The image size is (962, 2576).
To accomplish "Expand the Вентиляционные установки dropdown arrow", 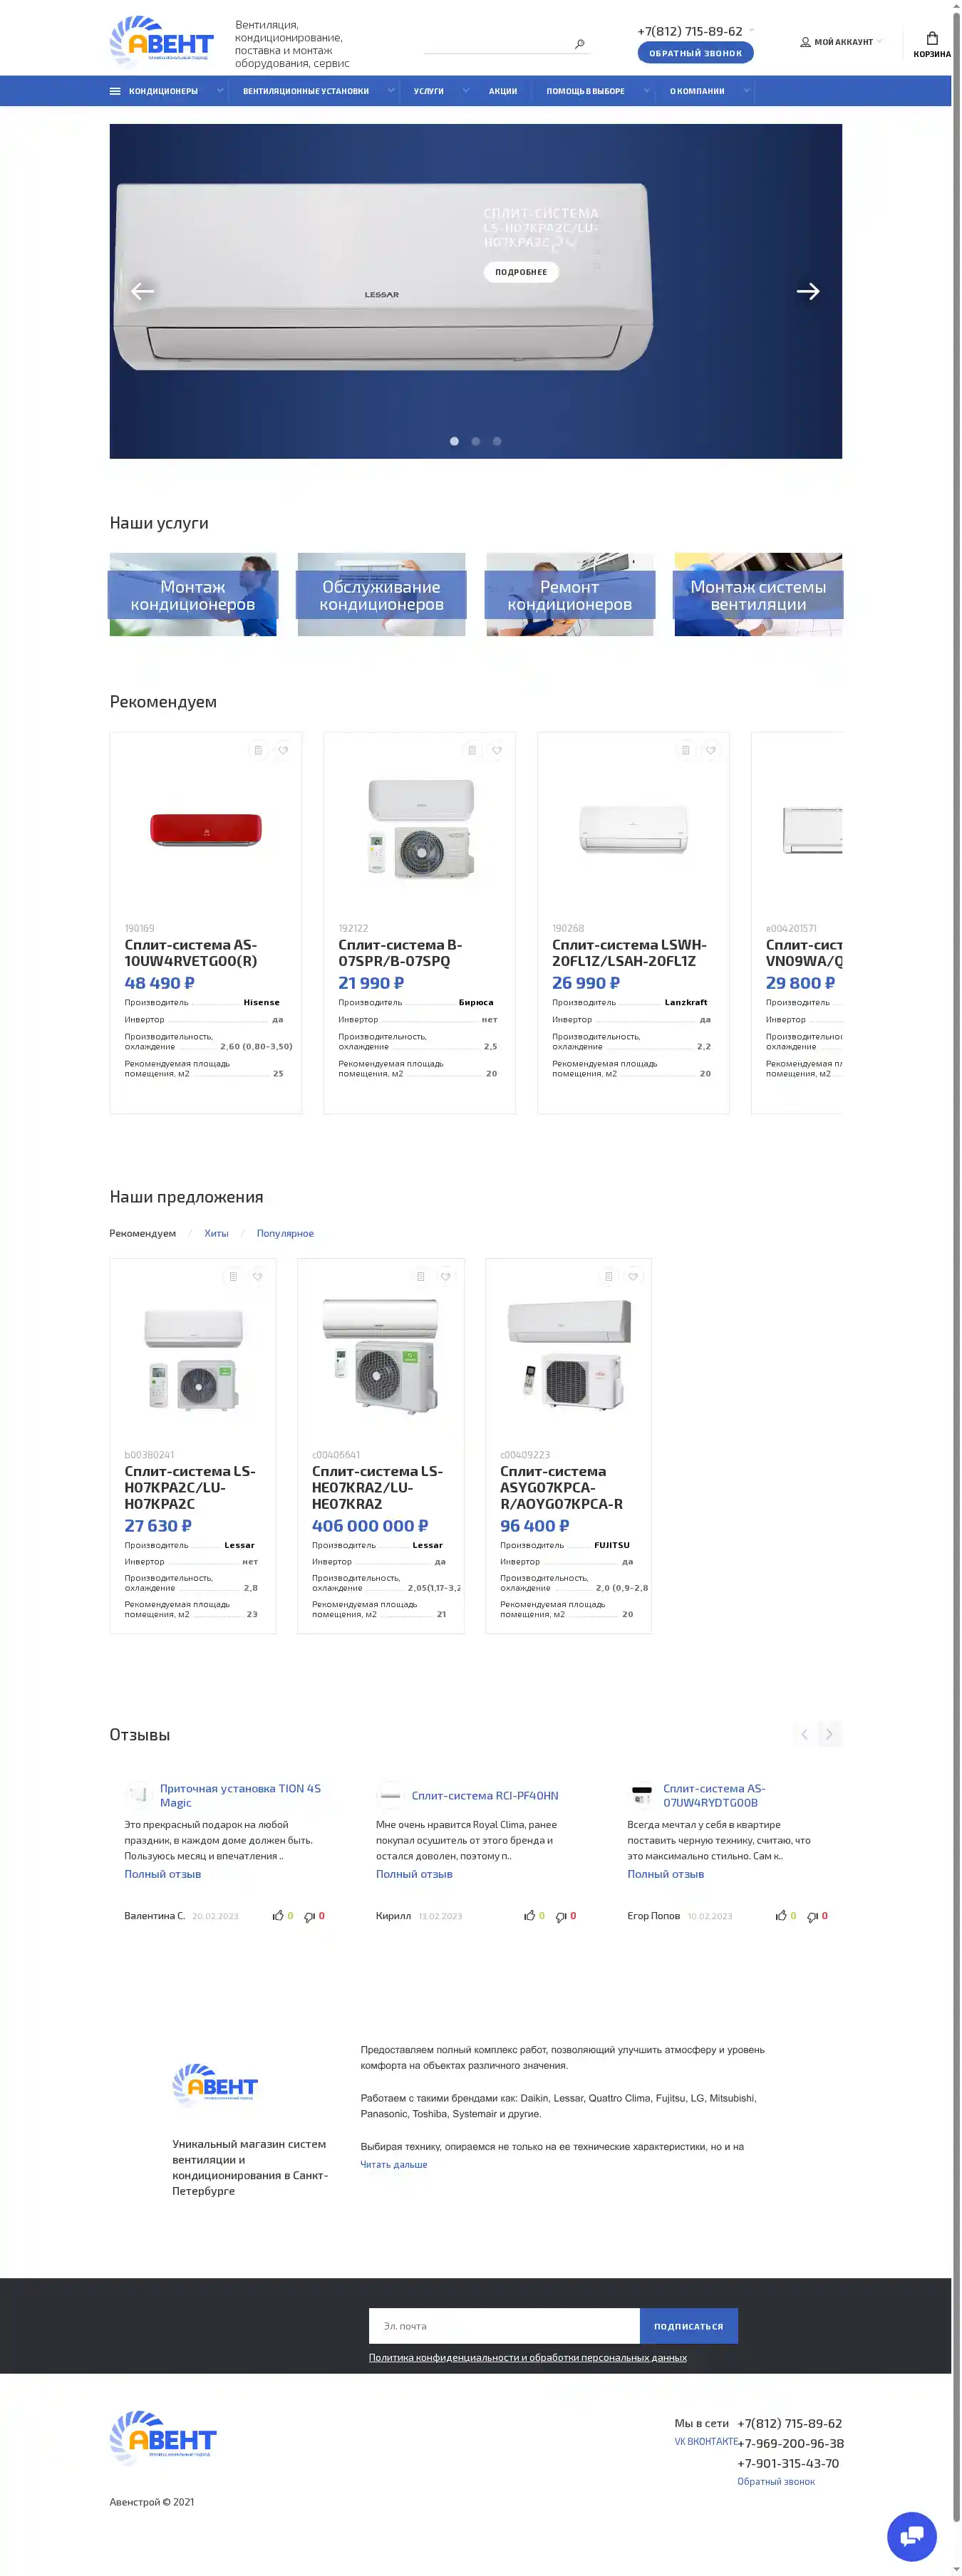I will point(391,91).
